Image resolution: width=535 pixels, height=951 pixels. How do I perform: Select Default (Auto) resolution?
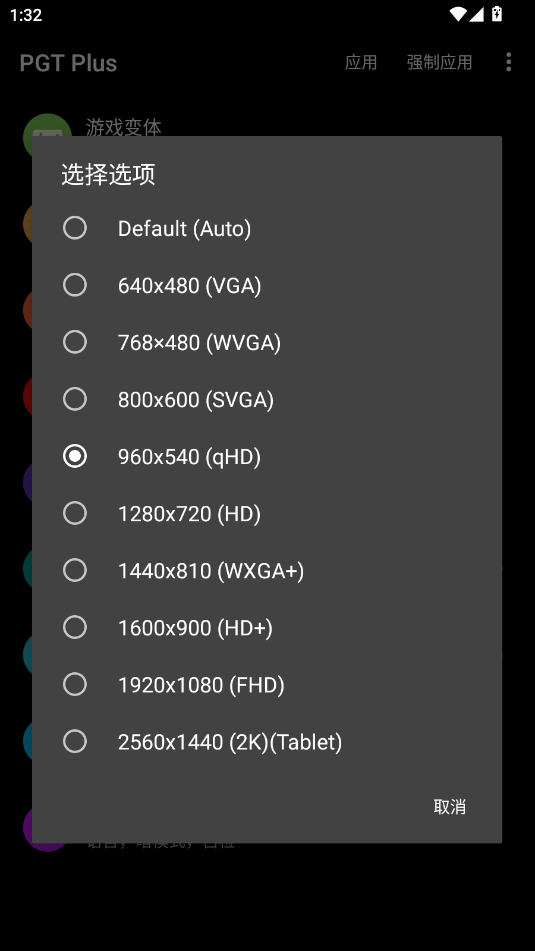(x=267, y=228)
